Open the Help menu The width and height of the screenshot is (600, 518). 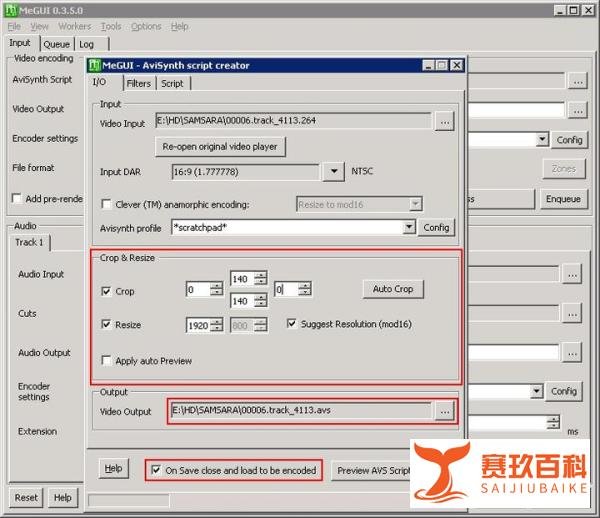point(179,26)
